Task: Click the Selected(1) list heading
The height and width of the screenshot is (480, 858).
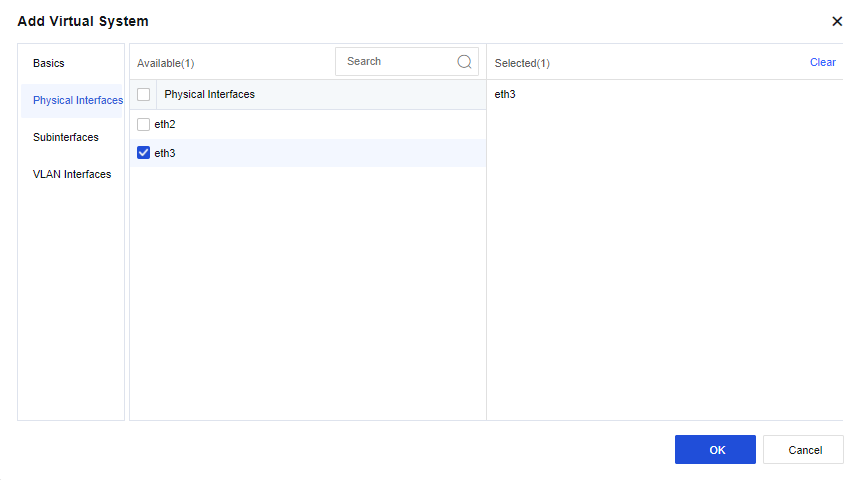Action: [x=522, y=63]
